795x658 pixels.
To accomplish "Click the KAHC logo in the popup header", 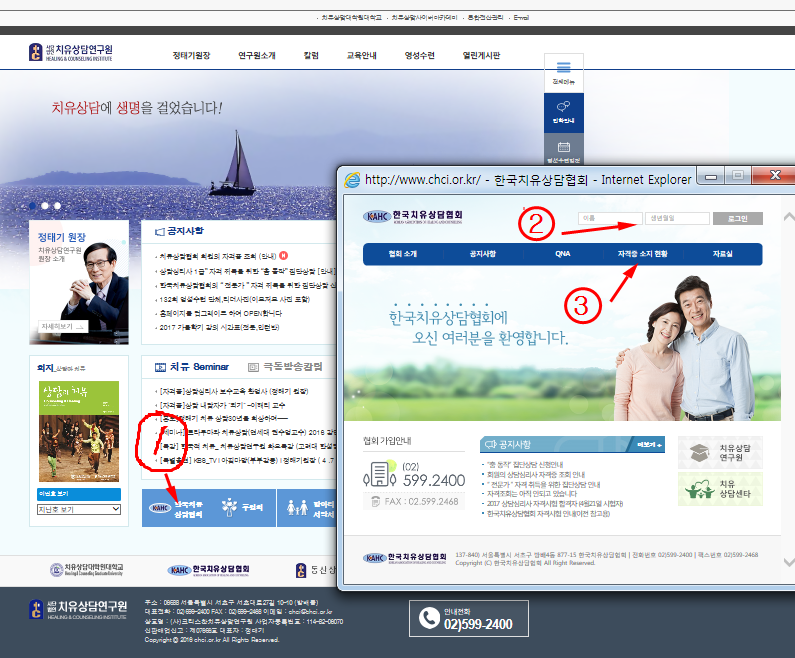I will pos(412,216).
